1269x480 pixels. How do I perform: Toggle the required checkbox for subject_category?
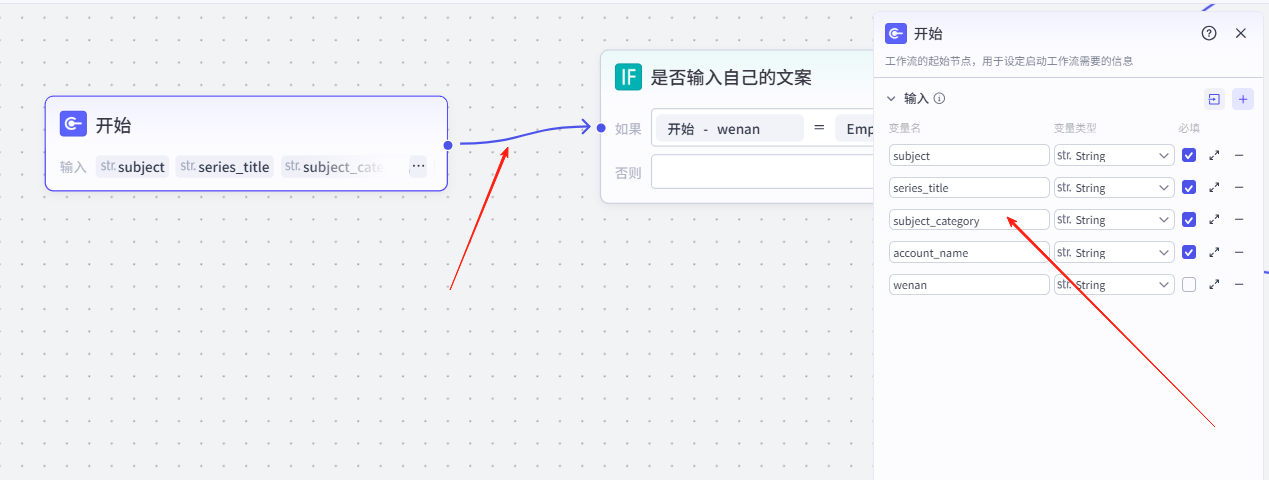click(1189, 220)
